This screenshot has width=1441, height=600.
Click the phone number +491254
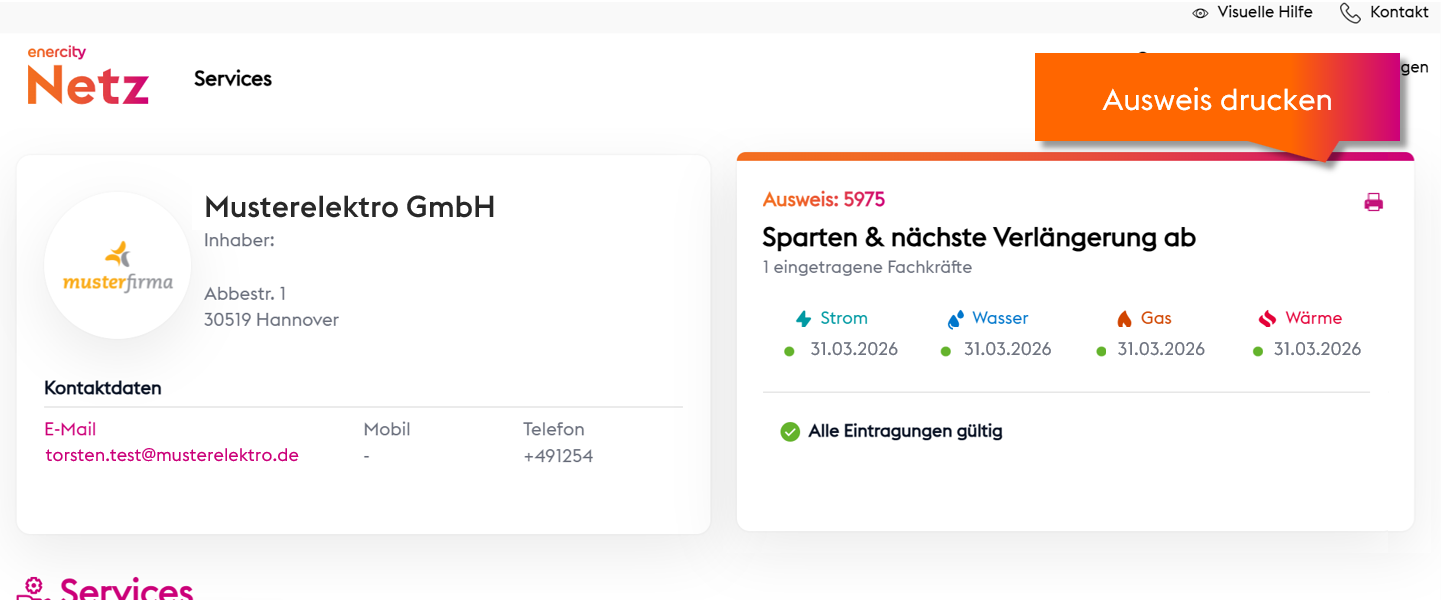coord(558,457)
